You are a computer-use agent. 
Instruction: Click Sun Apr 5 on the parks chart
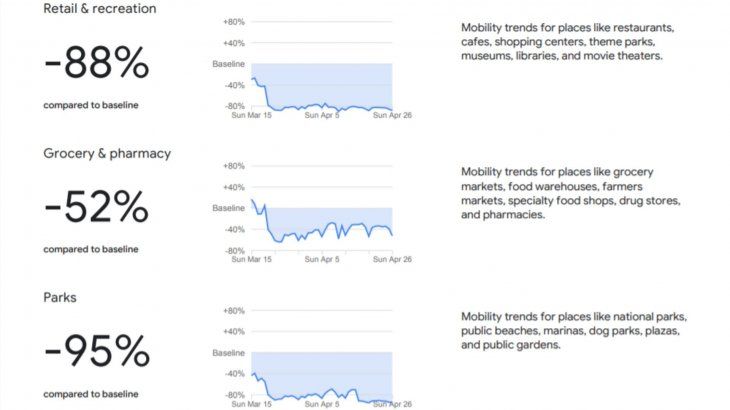pyautogui.click(x=321, y=403)
